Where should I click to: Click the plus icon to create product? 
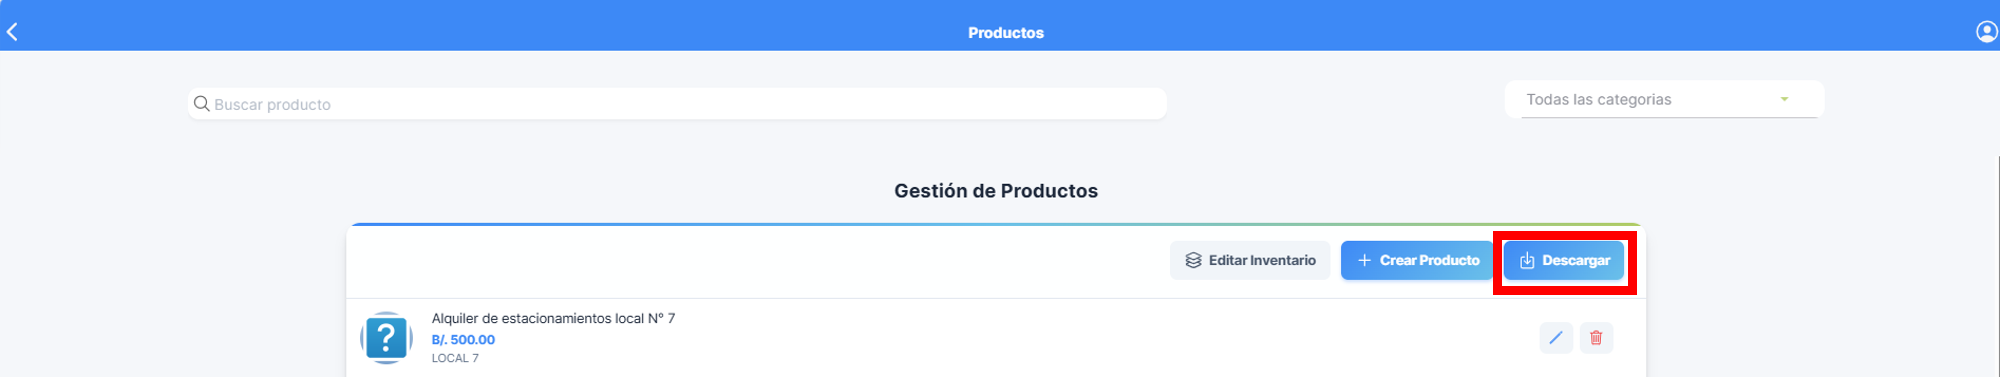click(x=1364, y=260)
